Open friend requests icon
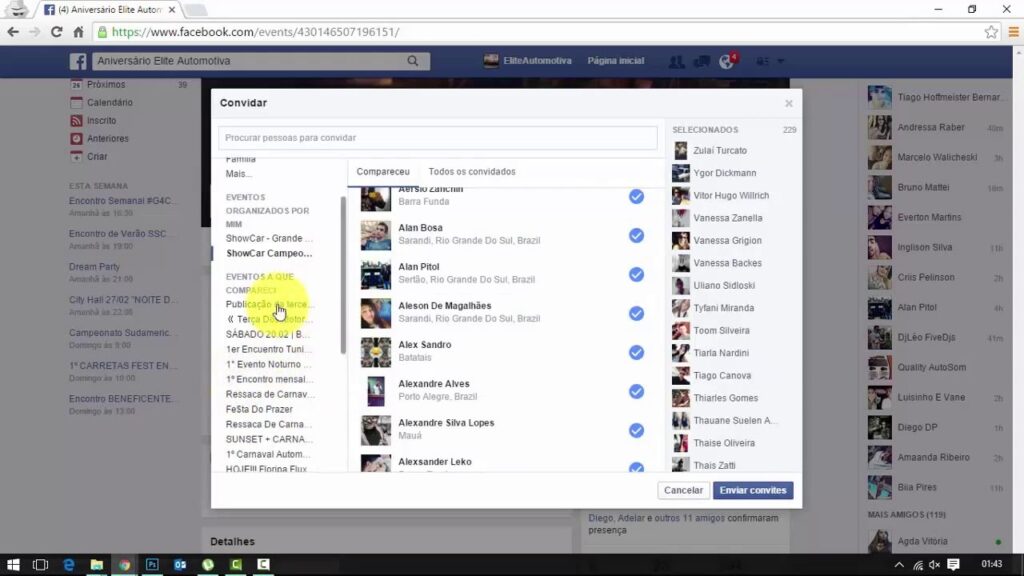This screenshot has width=1024, height=576. coord(676,61)
